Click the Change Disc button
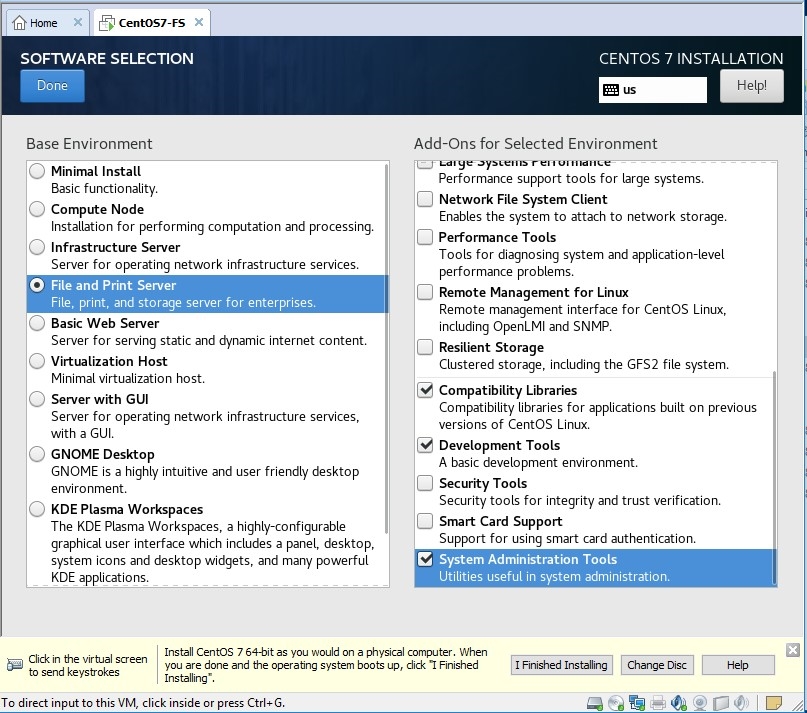The width and height of the screenshot is (807, 713). coord(656,665)
